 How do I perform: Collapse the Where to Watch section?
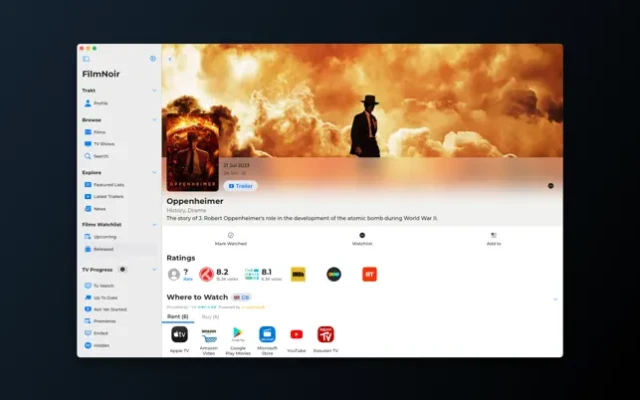point(555,299)
